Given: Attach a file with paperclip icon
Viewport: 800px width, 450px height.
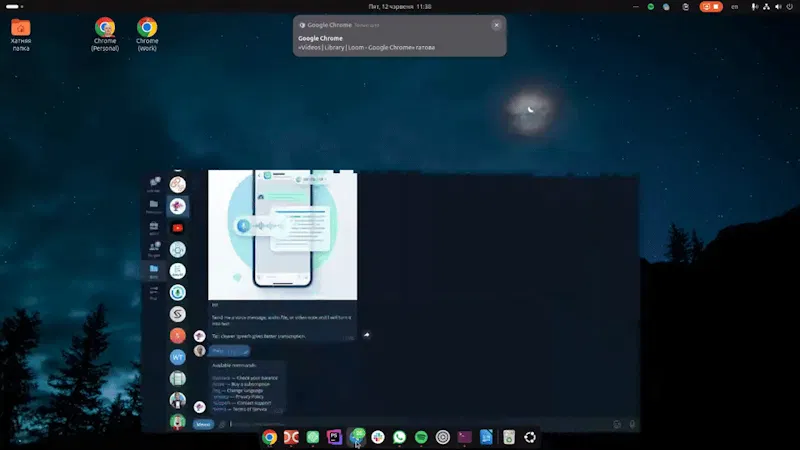Looking at the screenshot, I should (222, 424).
